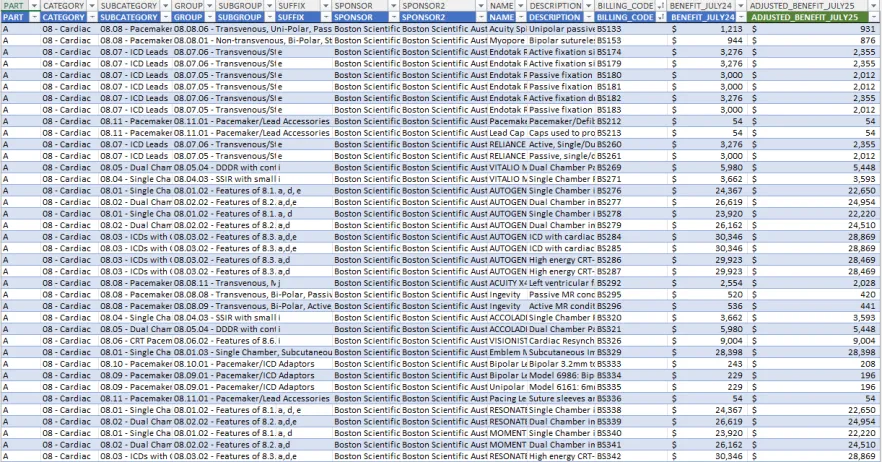Select the group '08.01.03 - Single Chamber, Subcutaneou'
882x462 pixels.
click(252, 352)
